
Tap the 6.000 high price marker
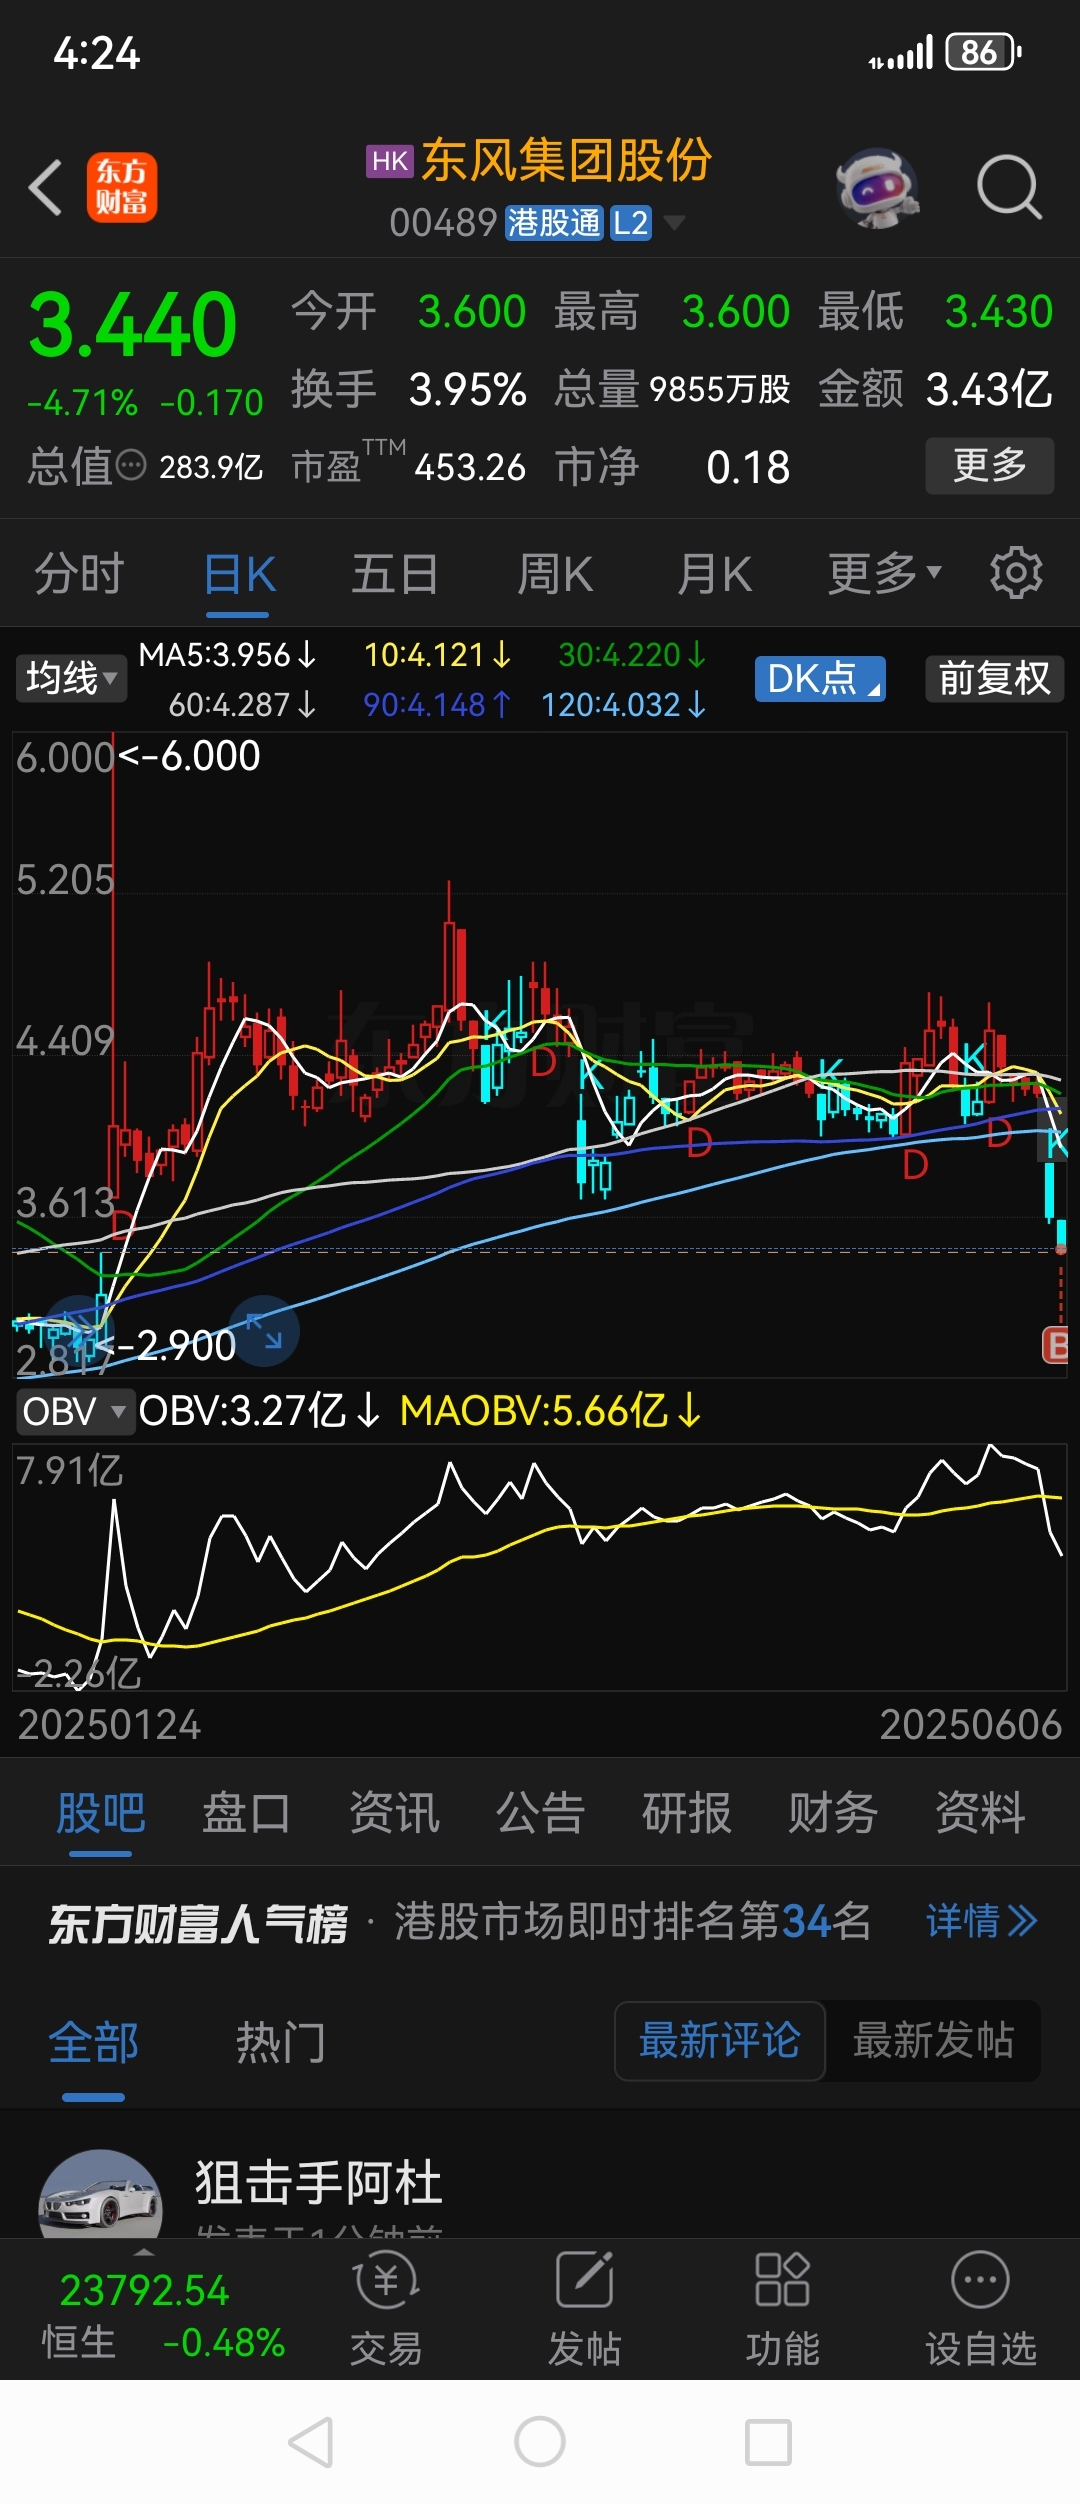pos(190,756)
